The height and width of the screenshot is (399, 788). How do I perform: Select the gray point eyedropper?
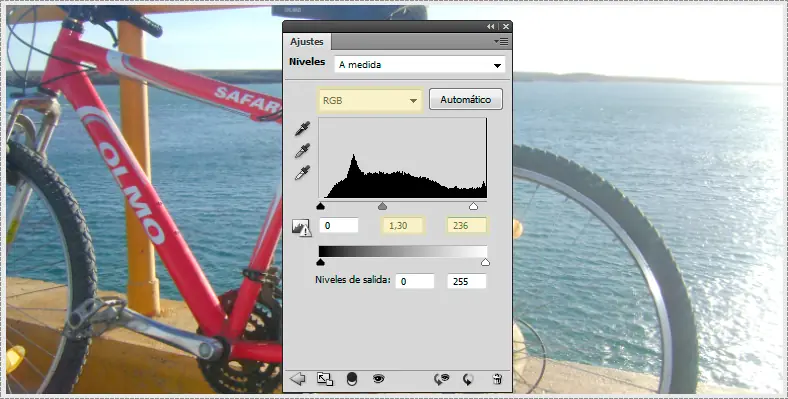coord(302,150)
